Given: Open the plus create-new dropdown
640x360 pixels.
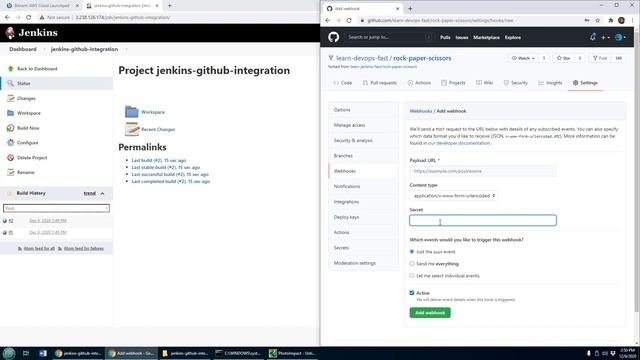Looking at the screenshot, I should click(x=605, y=37).
